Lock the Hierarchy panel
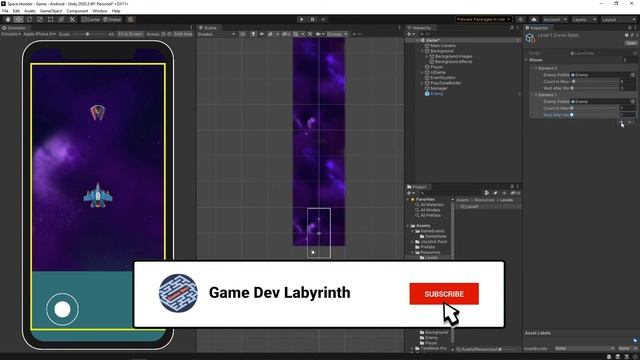Viewport: 640px width, 360px height. tap(512, 28)
